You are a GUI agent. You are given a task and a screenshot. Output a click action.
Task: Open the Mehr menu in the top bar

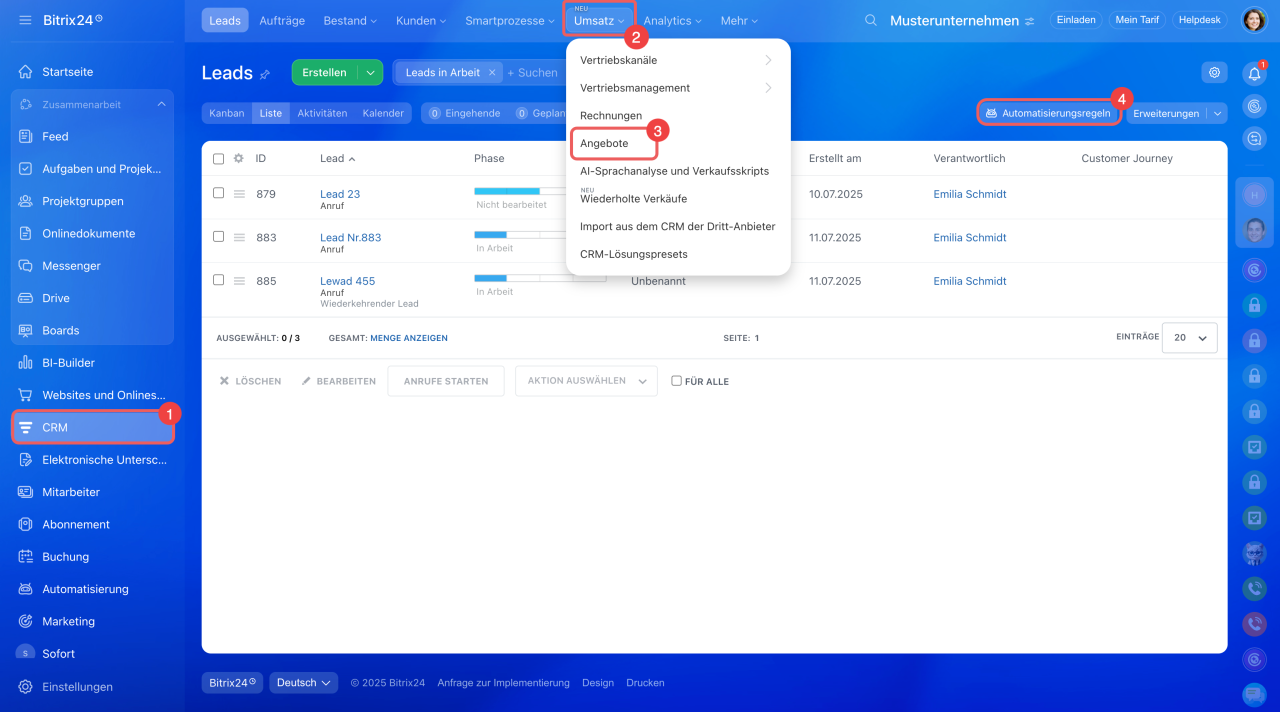[x=739, y=20]
